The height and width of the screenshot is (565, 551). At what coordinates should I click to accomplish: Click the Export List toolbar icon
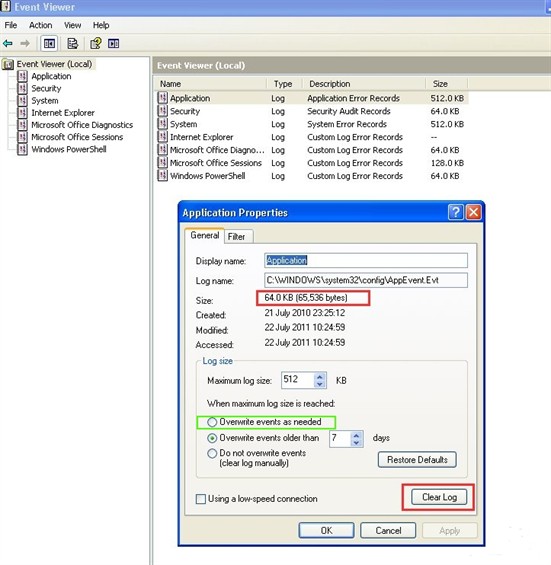[x=72, y=44]
